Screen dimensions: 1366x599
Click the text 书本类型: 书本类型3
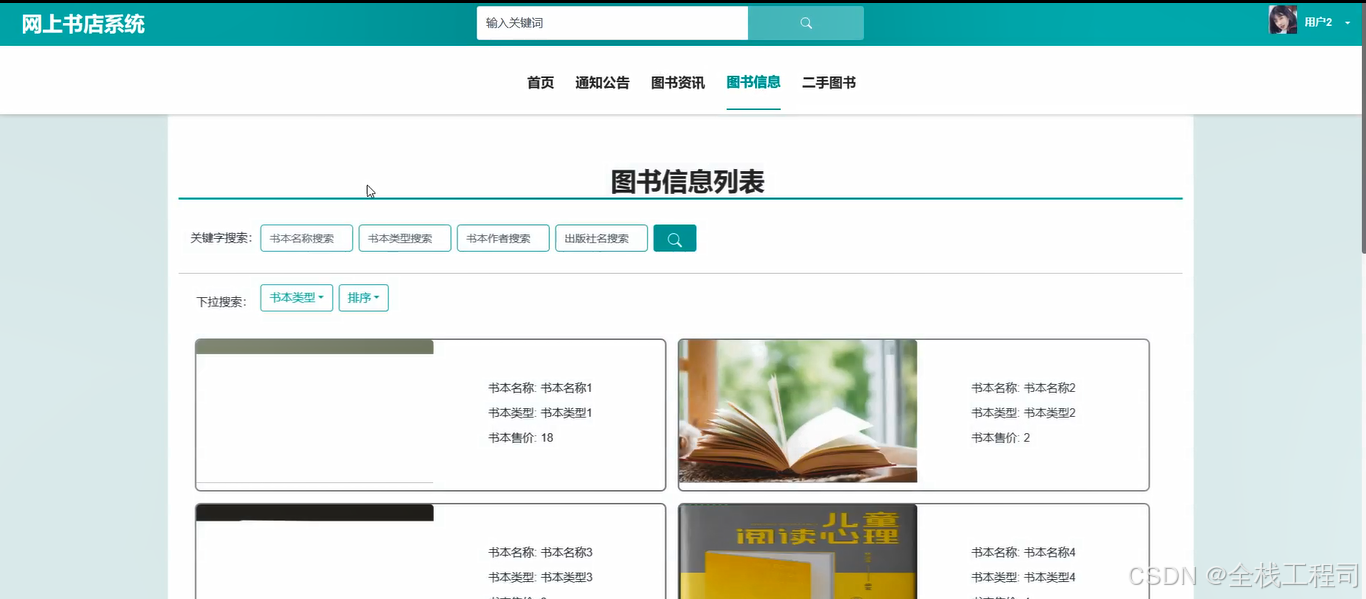point(540,577)
